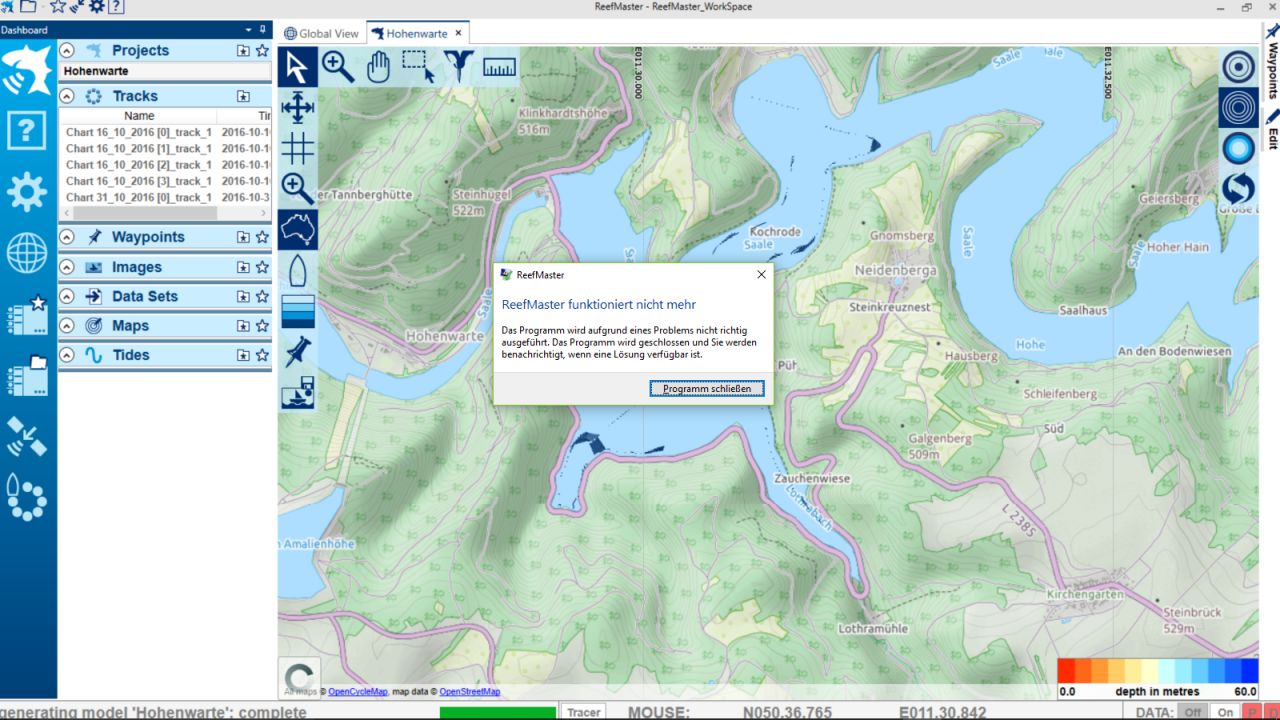Click the help question mark in title bar
The height and width of the screenshot is (720, 1280).
(x=116, y=7)
